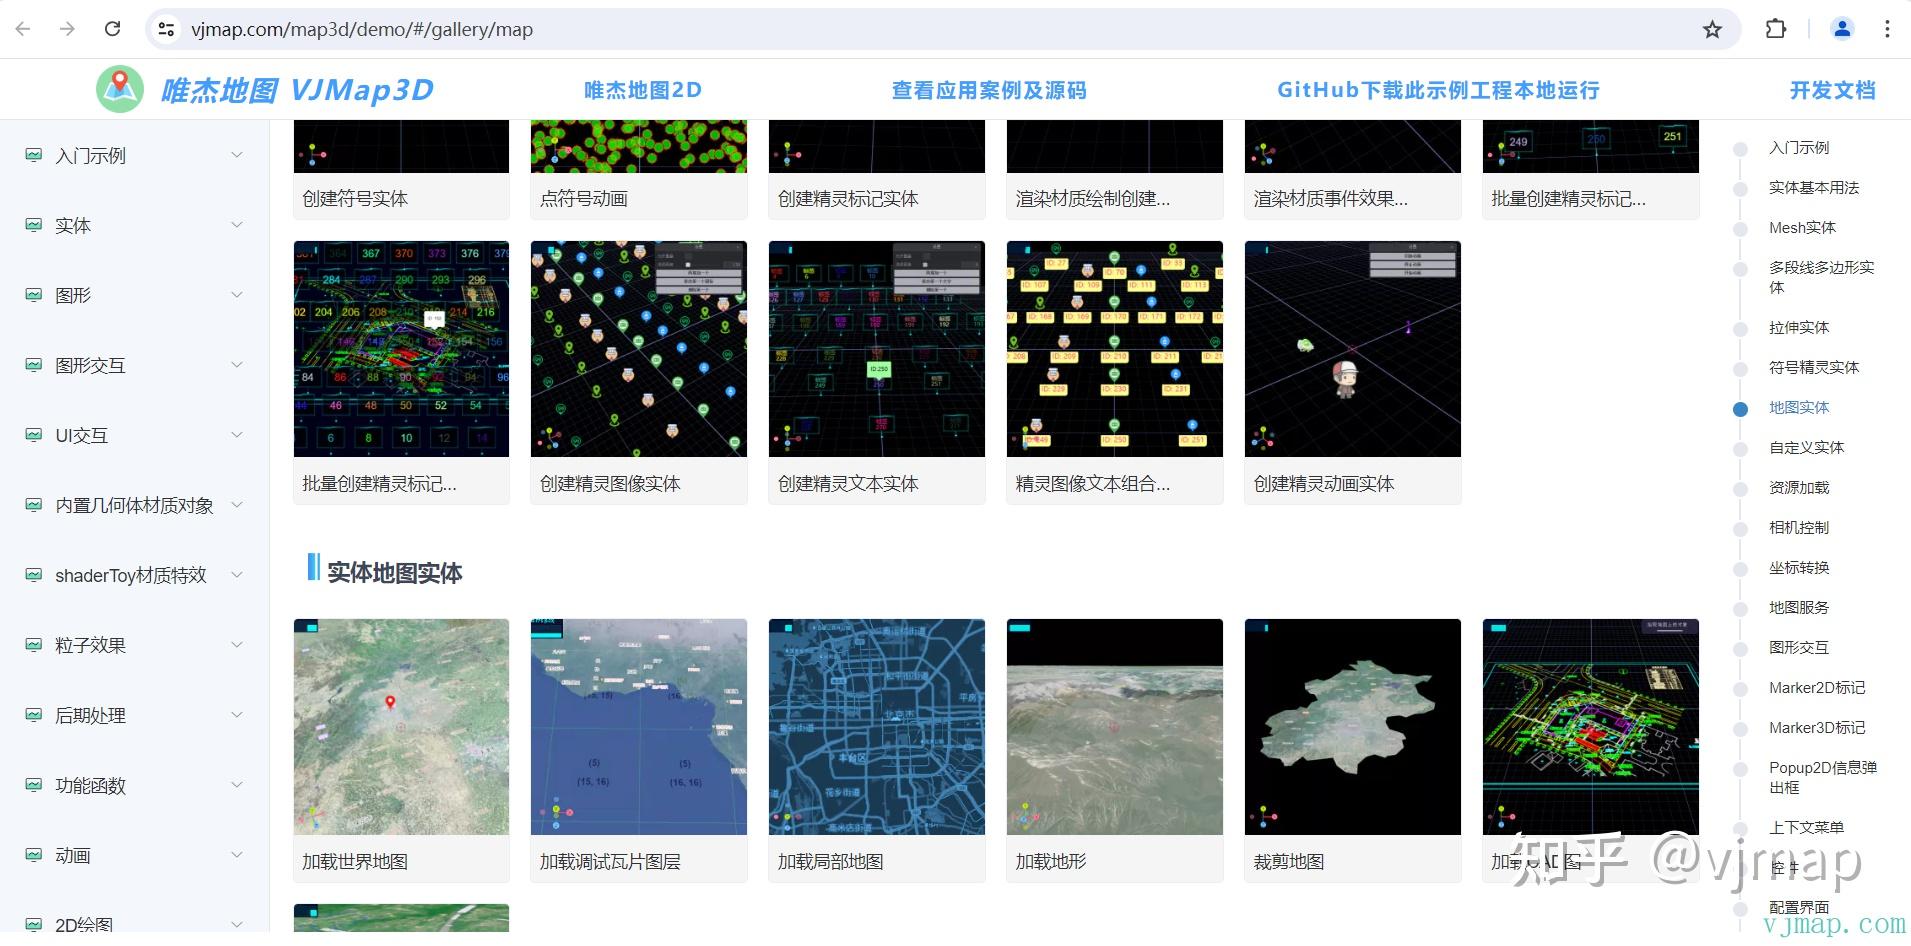Open the 开发文档 menu item
The image size is (1911, 946).
click(1832, 89)
